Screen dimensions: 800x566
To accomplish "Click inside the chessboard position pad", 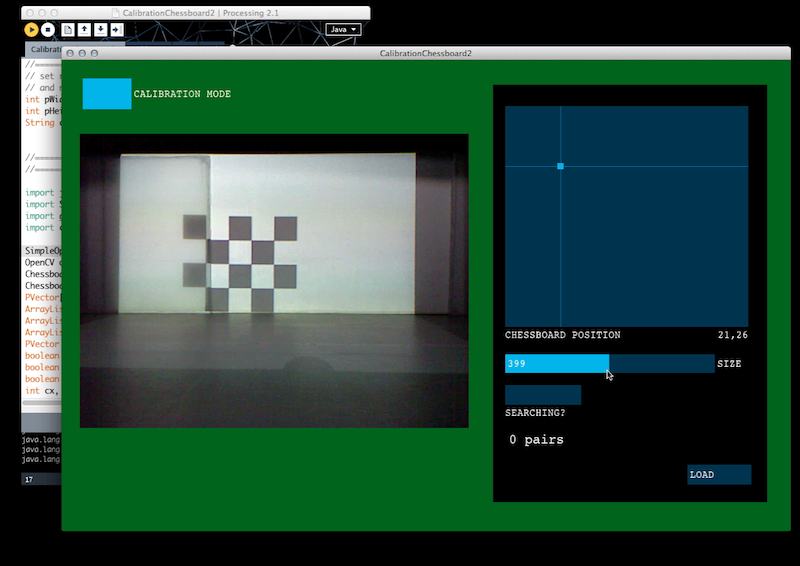I will (627, 216).
